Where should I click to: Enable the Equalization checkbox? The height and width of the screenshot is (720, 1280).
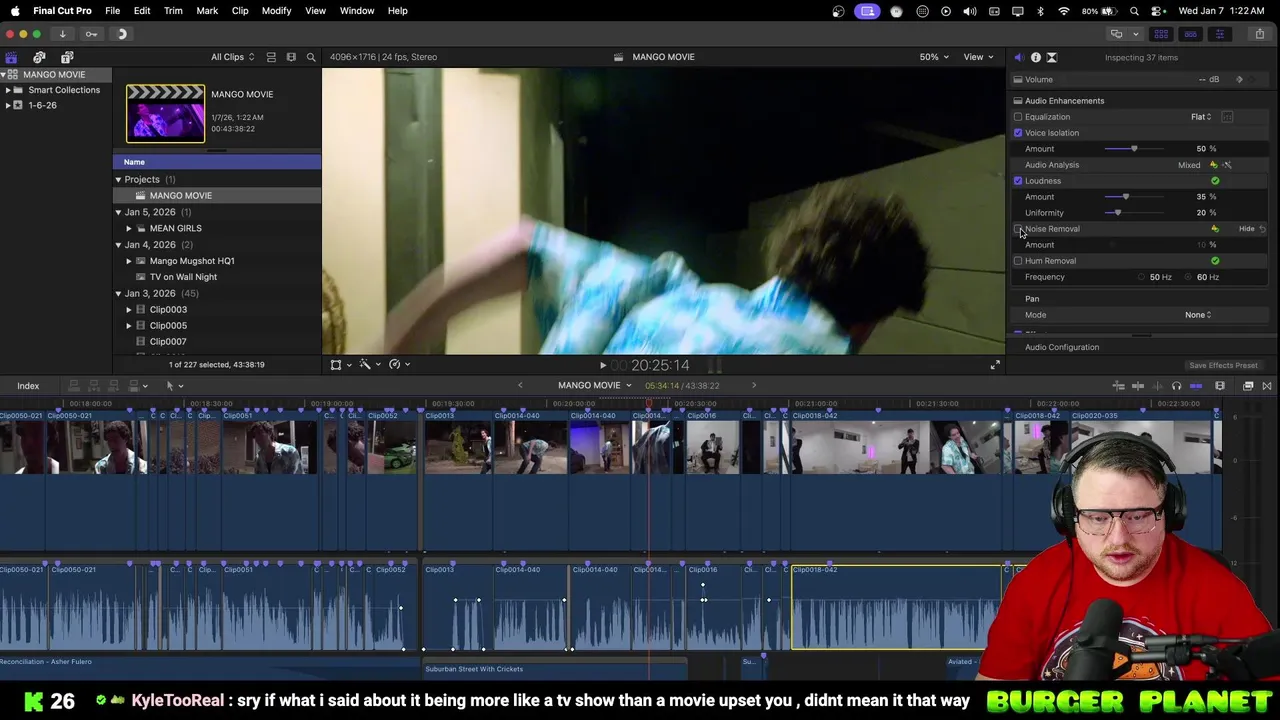click(1018, 117)
